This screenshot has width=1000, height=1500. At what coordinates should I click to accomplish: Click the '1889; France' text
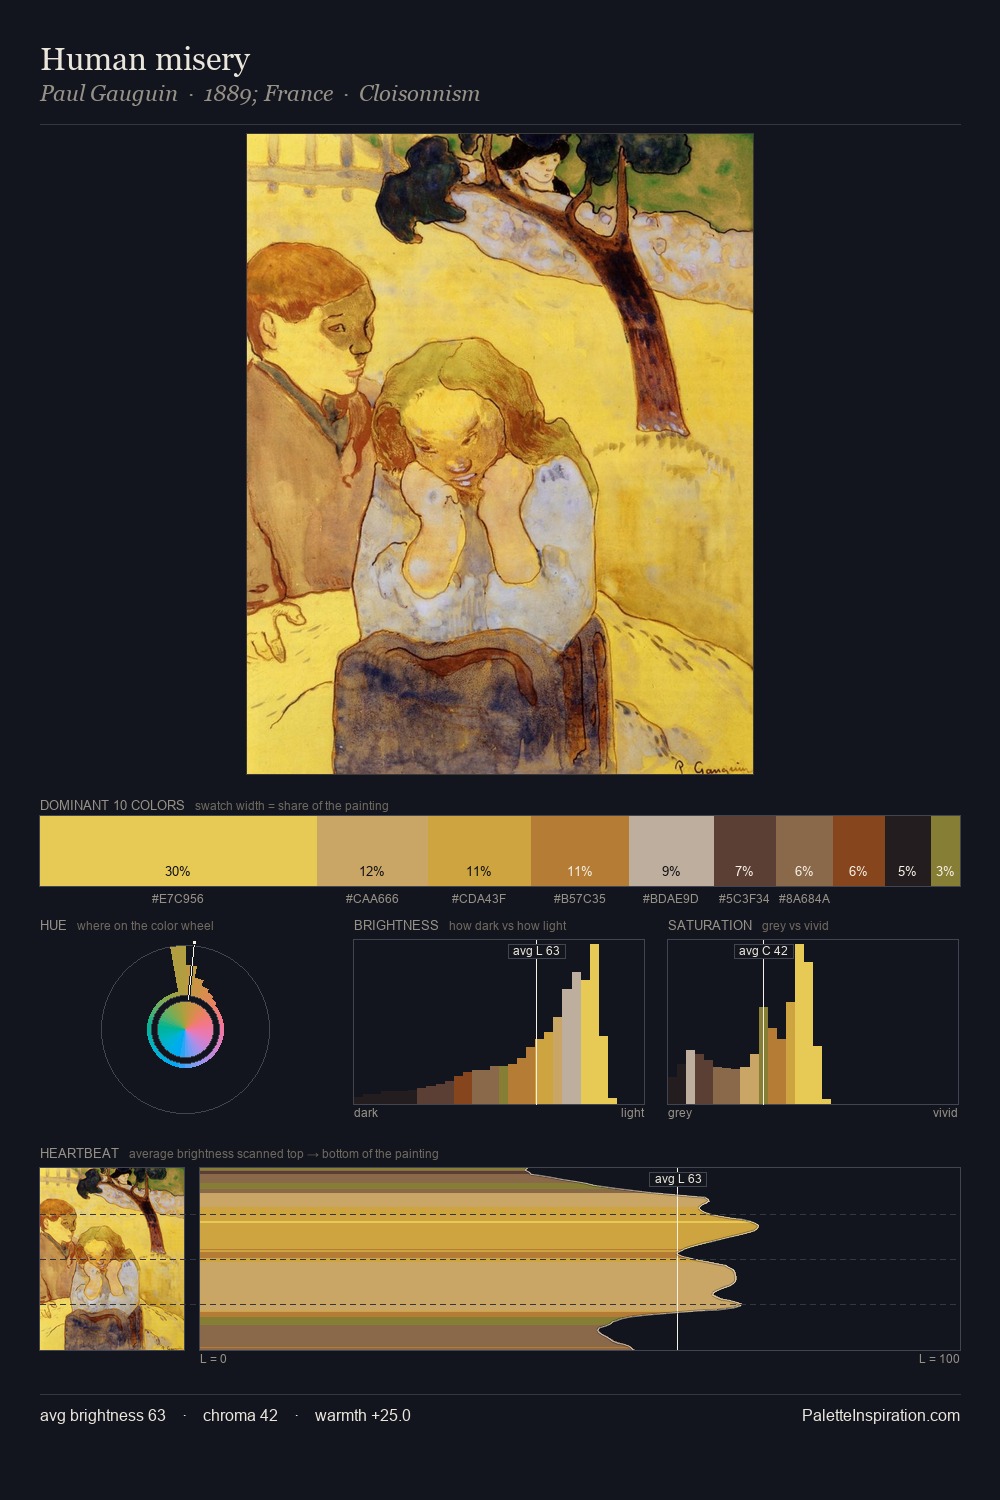(x=268, y=94)
